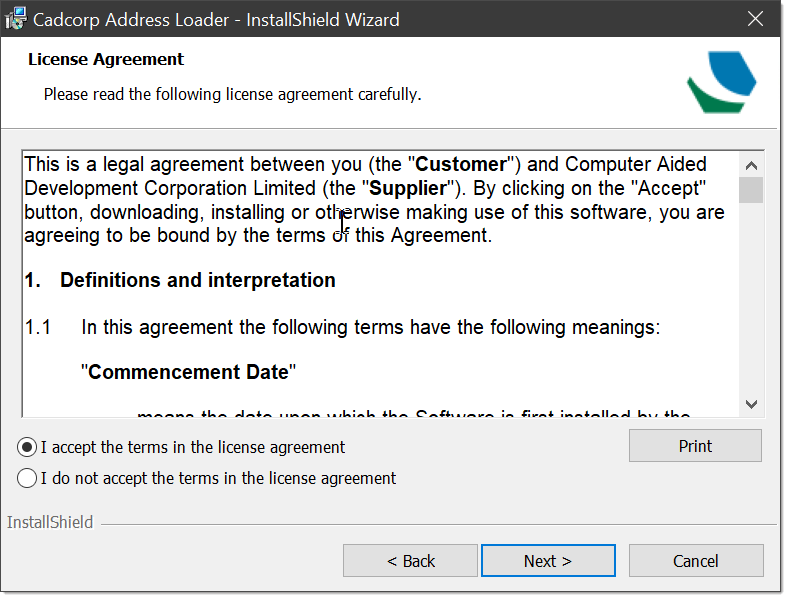Click the Cadcorp logo in header
The image size is (787, 598).
722,82
